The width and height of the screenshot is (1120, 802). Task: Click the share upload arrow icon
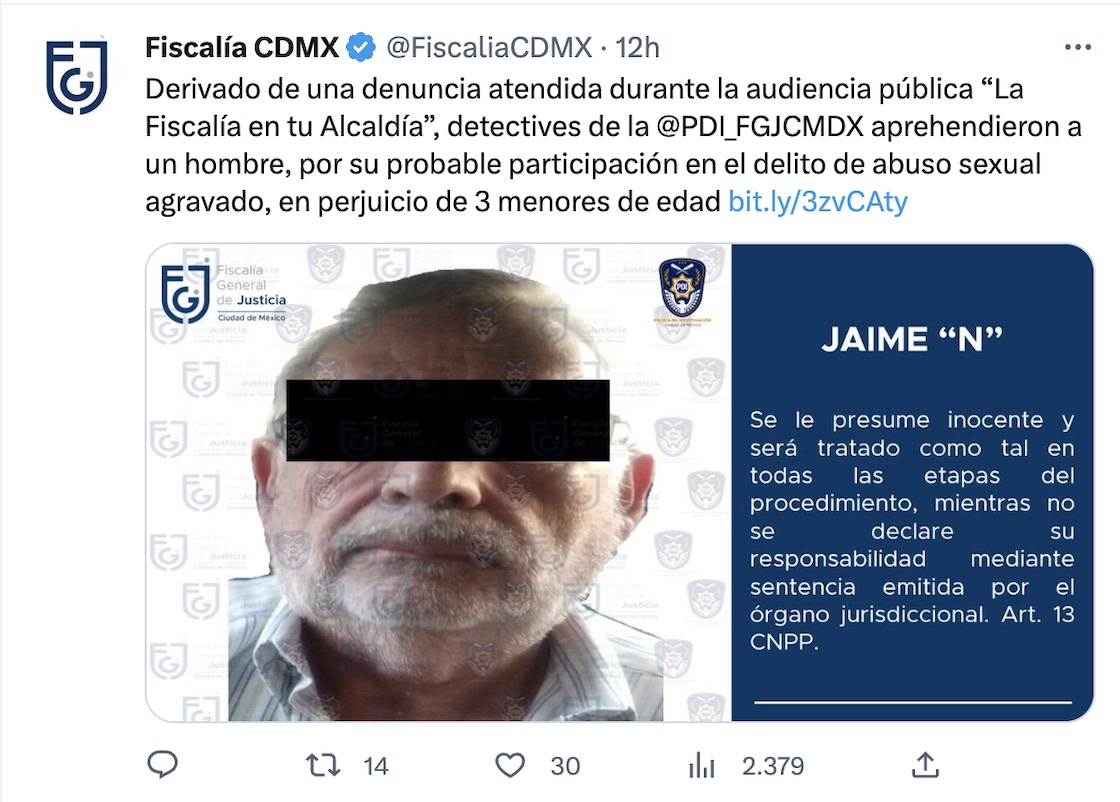click(925, 765)
